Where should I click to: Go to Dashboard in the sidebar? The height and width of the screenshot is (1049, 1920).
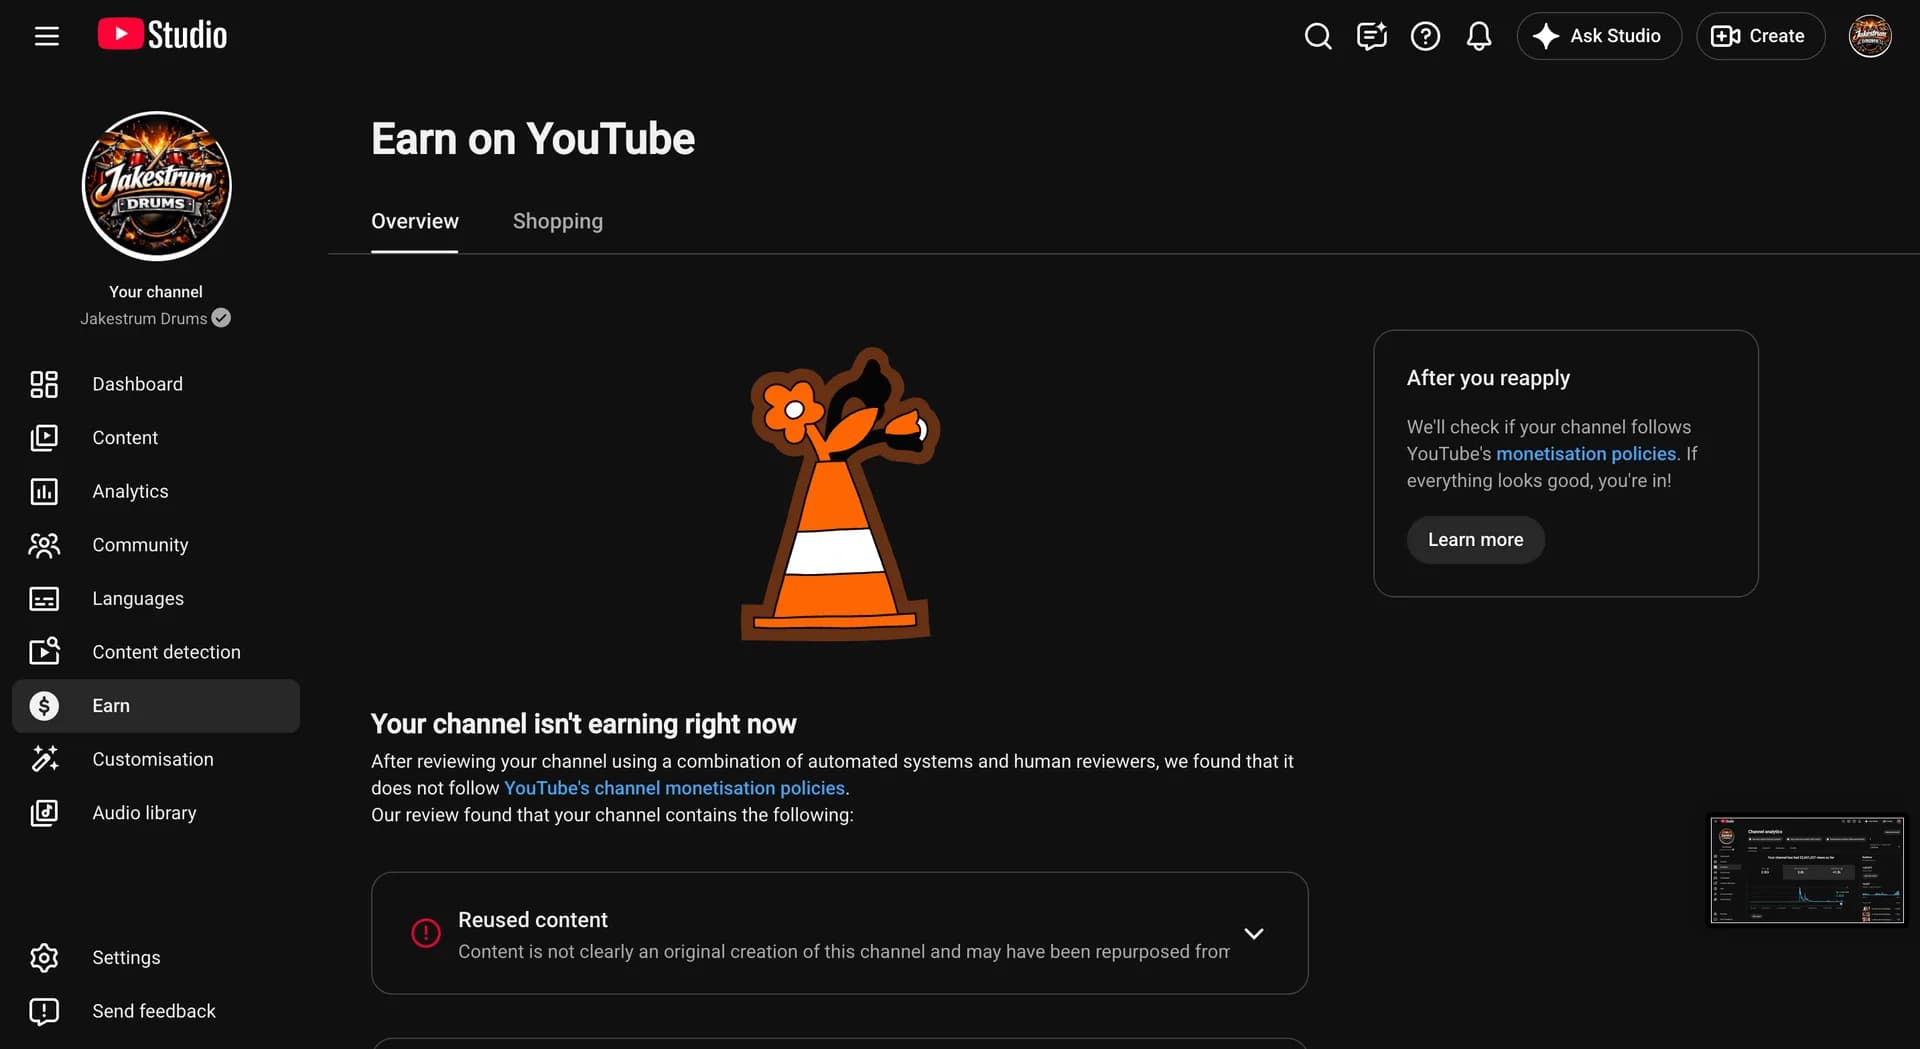click(x=156, y=384)
